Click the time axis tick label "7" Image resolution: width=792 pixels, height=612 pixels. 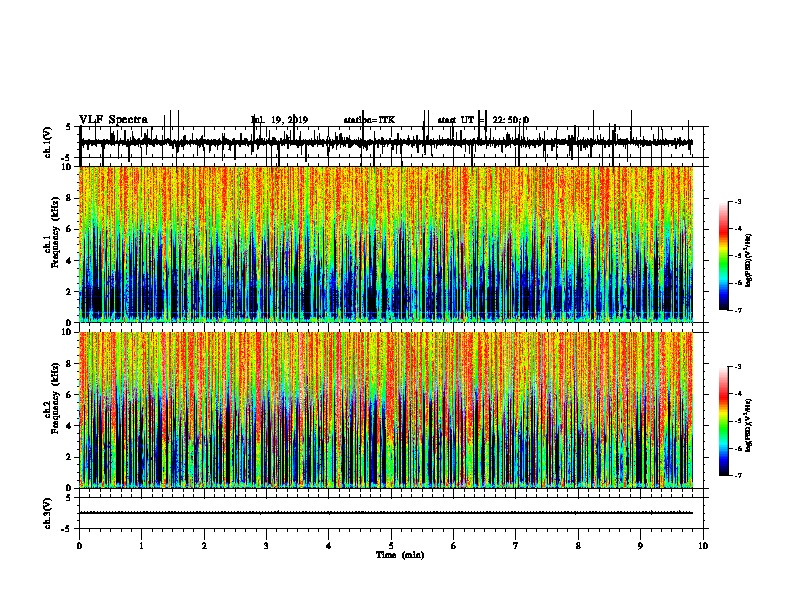pyautogui.click(x=516, y=546)
